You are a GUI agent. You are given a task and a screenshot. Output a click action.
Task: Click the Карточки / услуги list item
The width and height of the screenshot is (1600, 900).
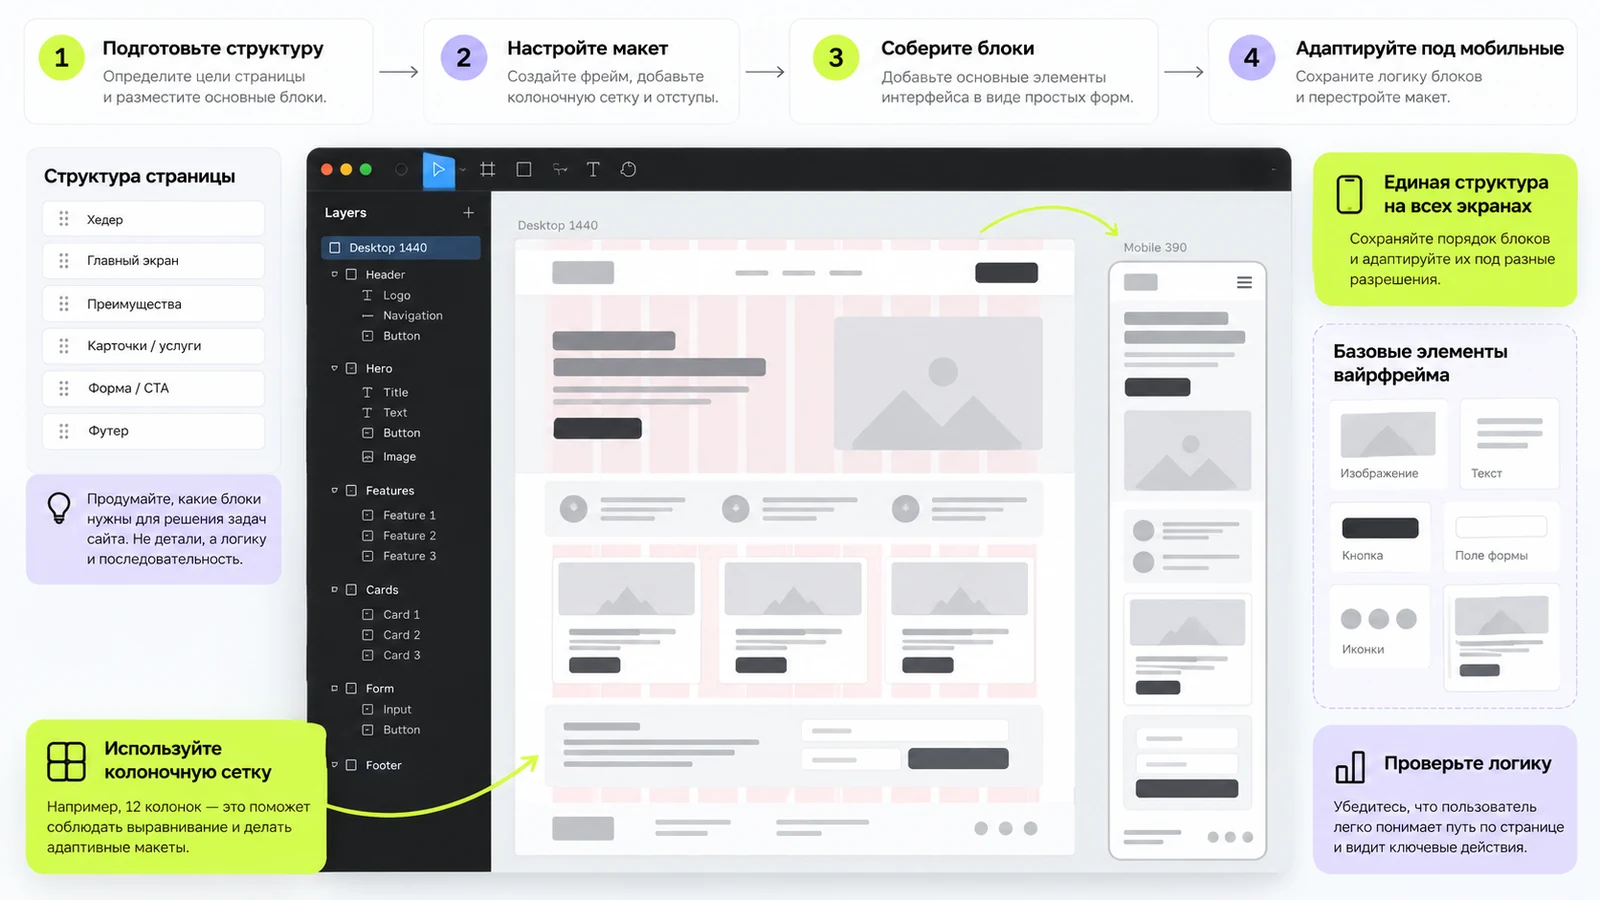(x=153, y=346)
